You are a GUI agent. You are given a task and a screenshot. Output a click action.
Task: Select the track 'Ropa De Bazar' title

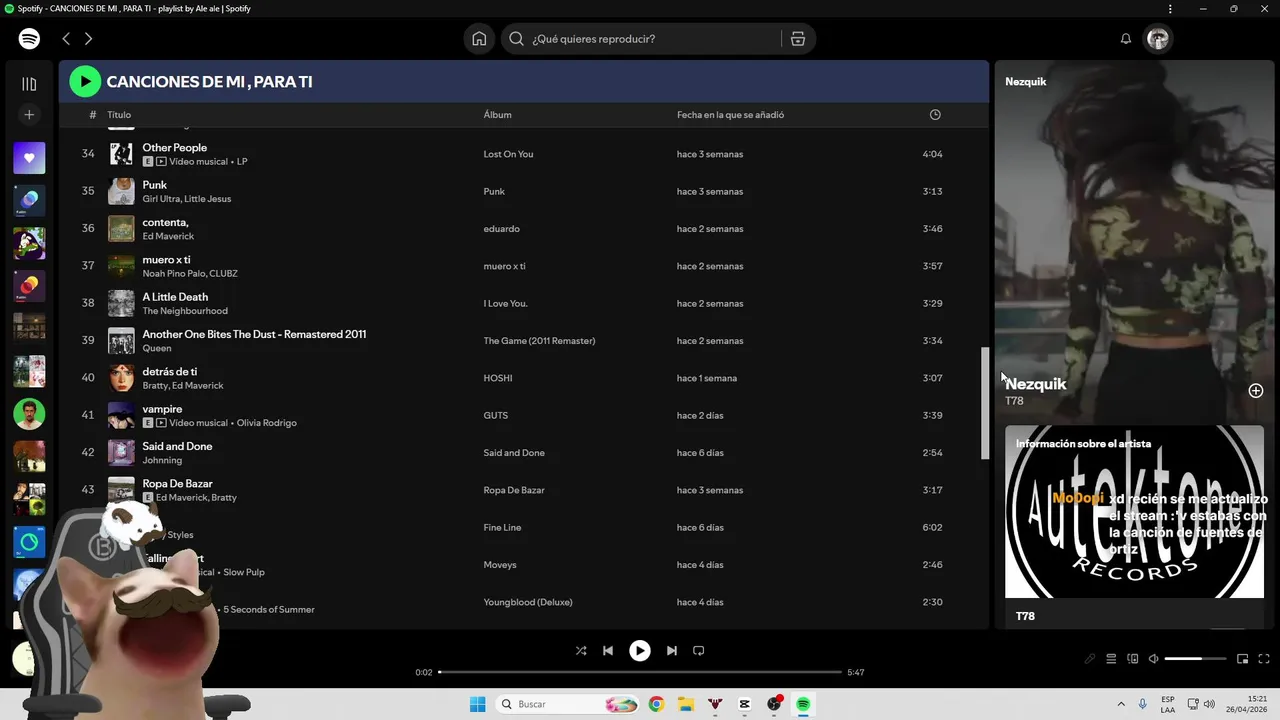(x=177, y=484)
